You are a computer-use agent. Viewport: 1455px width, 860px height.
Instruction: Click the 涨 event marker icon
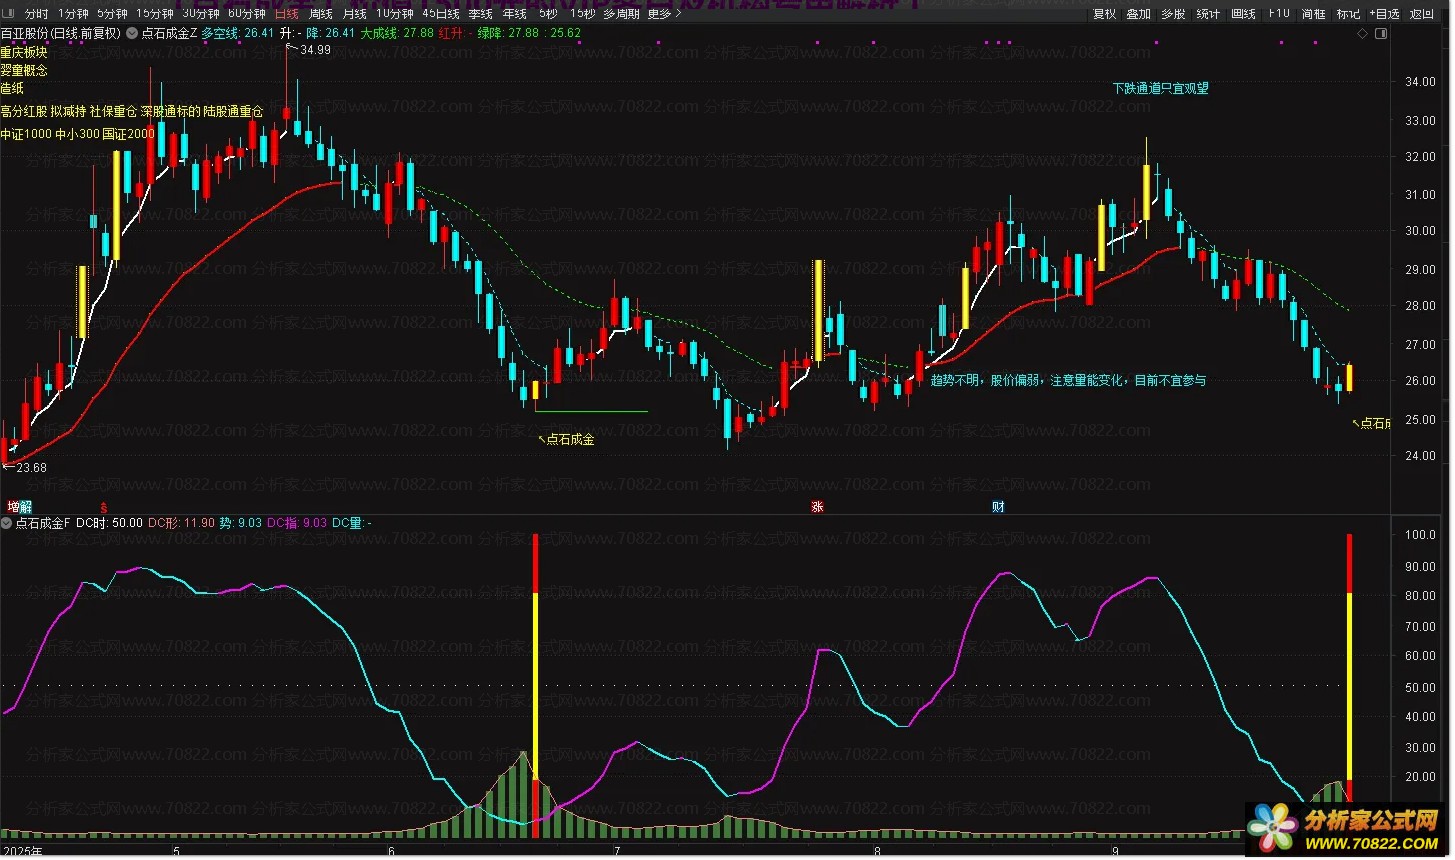point(817,507)
